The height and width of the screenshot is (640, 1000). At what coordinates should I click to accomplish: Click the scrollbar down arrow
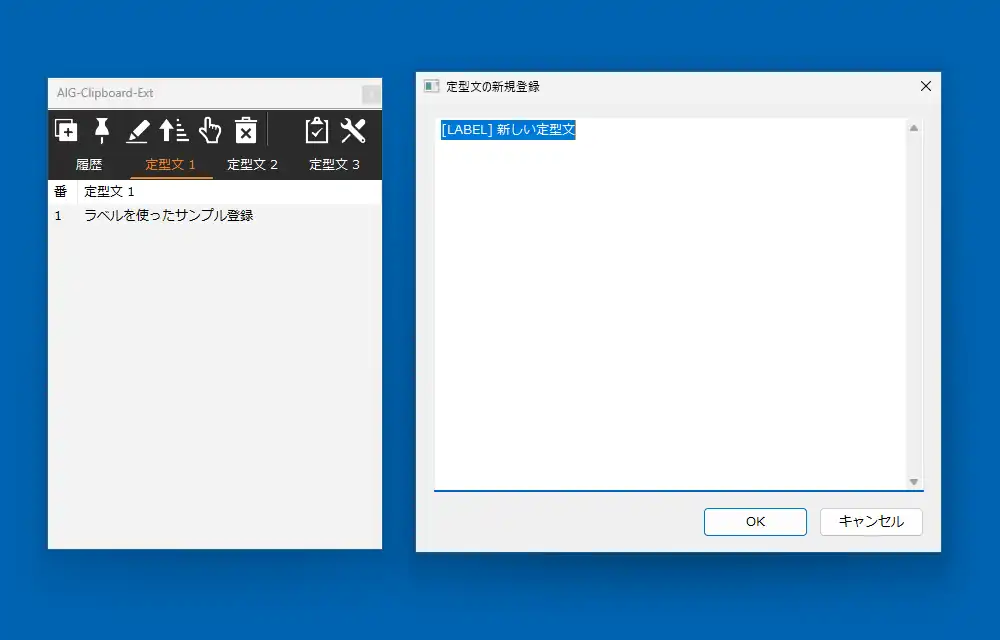(913, 479)
